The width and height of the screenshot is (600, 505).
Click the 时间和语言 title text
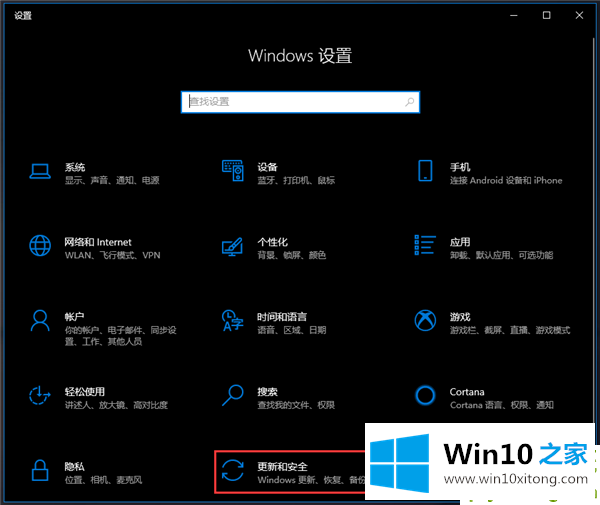[282, 317]
